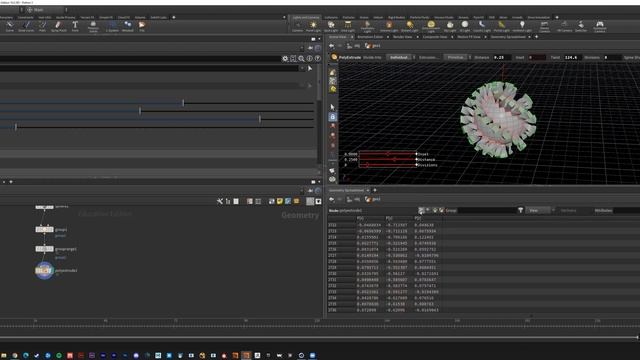The image size is (640, 360).
Task: Toggle the pin on the parameter pane
Action: point(311,48)
